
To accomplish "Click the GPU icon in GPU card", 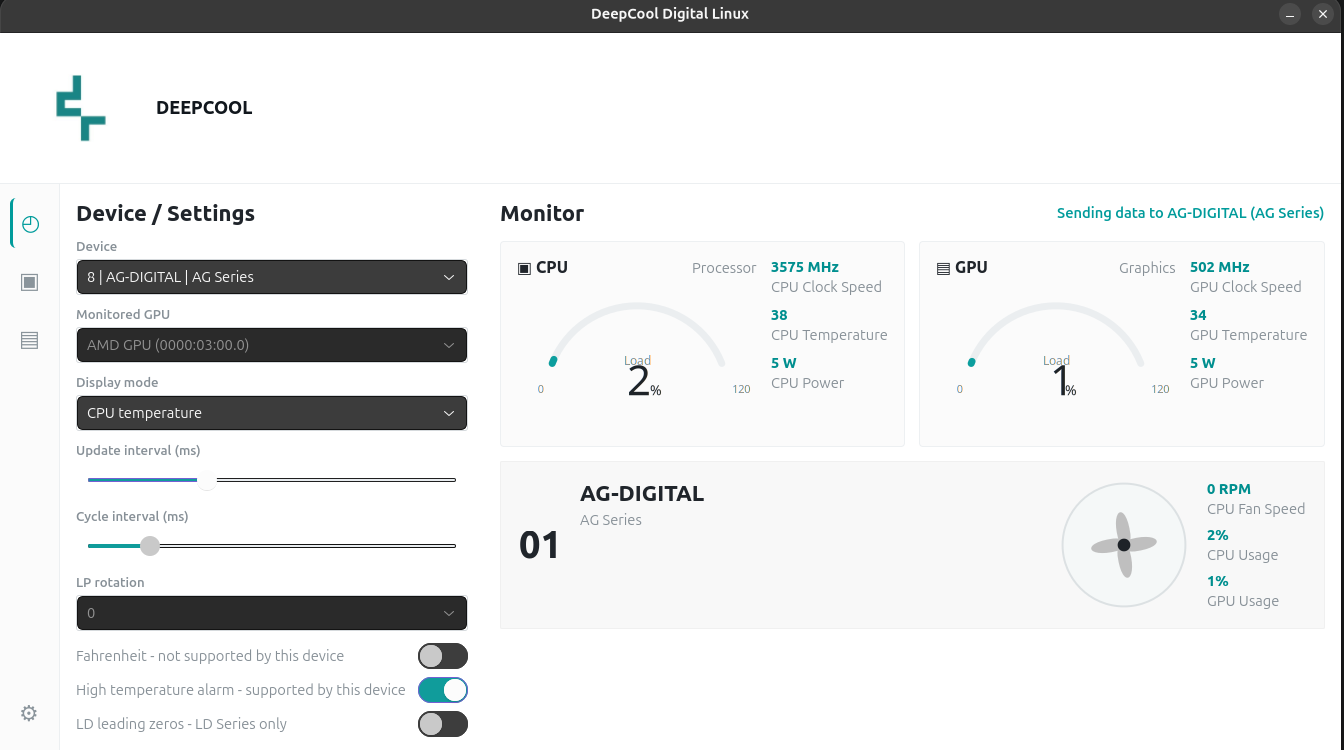I will tap(943, 268).
